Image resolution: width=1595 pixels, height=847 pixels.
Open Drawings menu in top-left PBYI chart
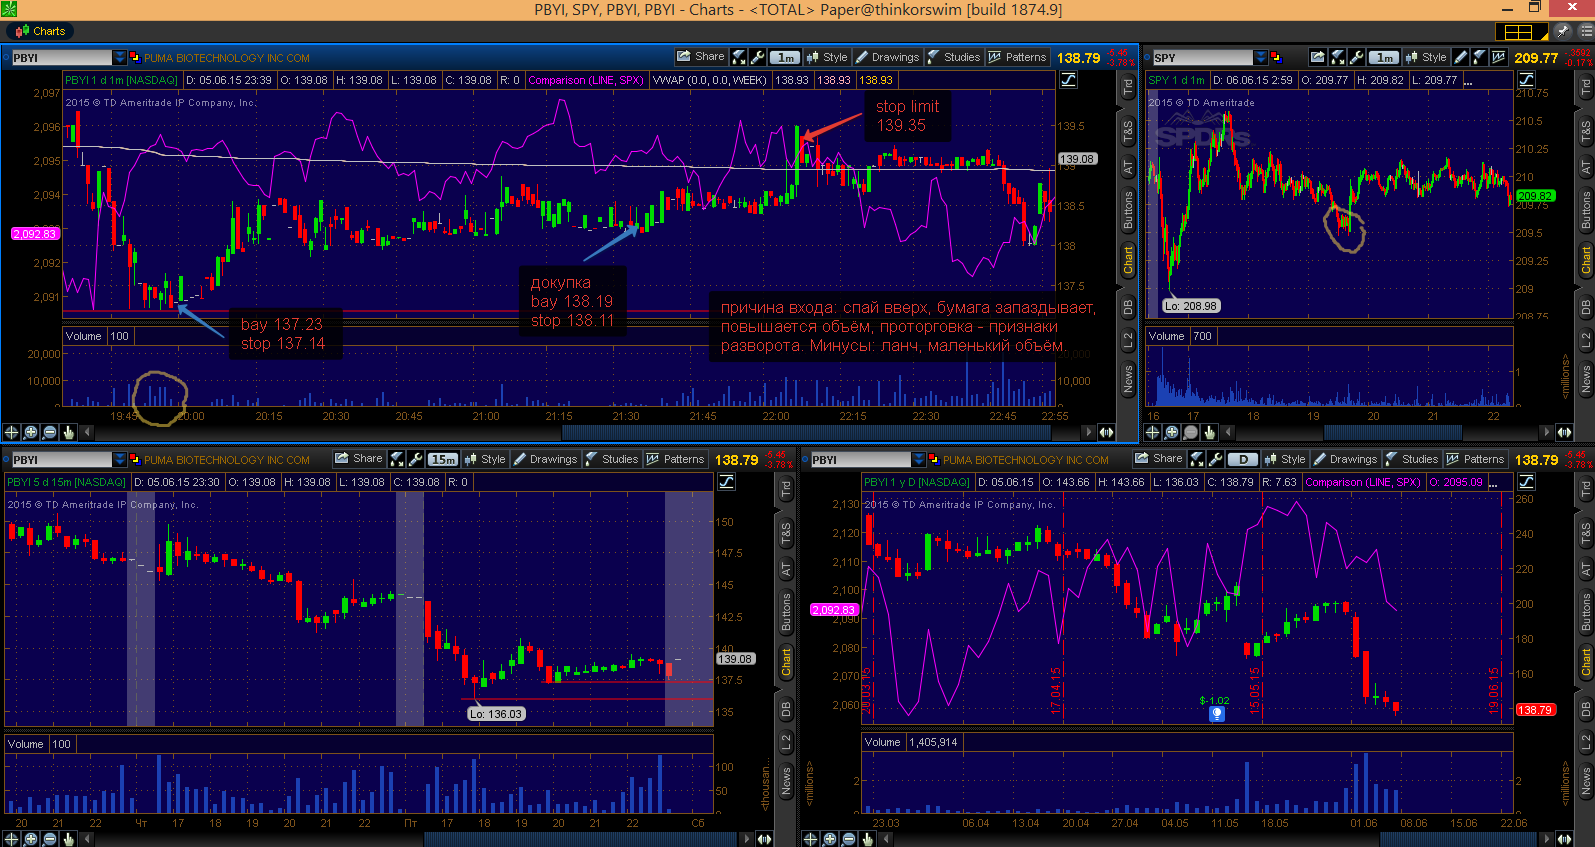(x=887, y=57)
